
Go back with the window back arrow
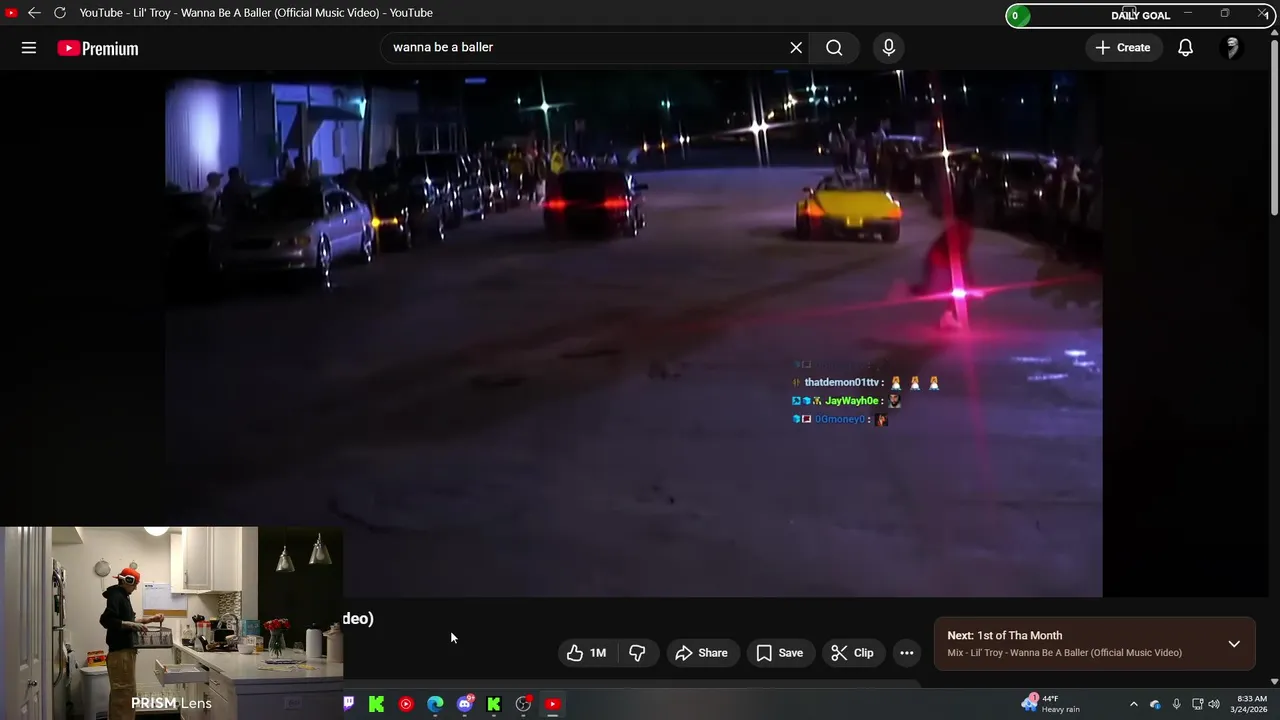pos(34,13)
